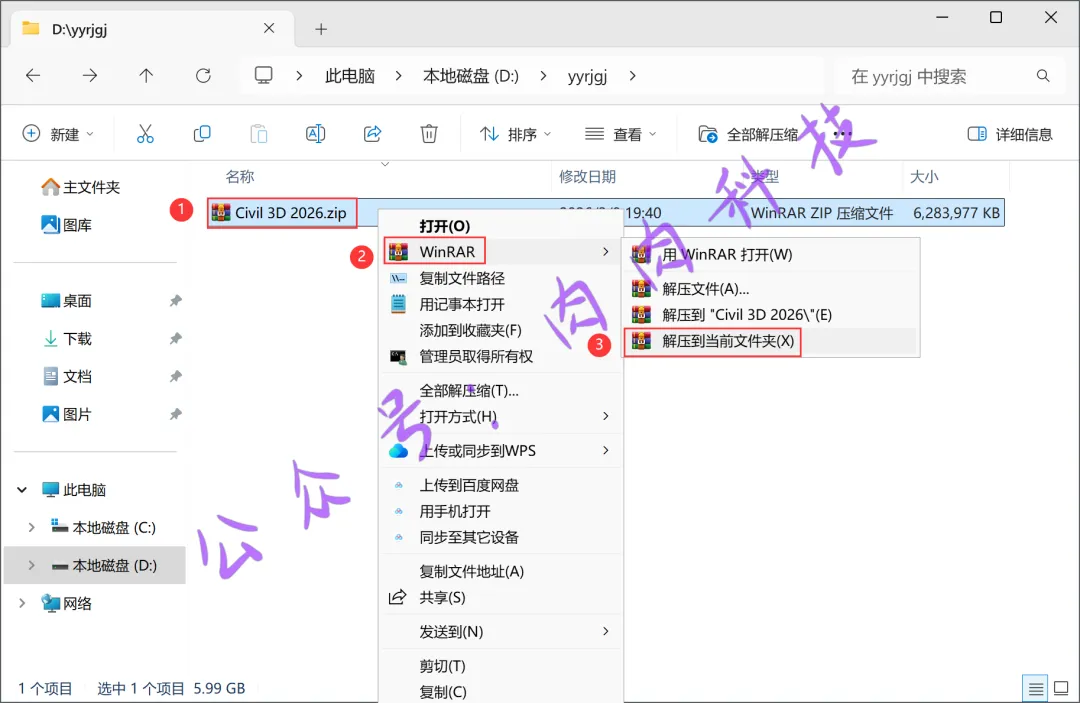Click the search magnifier icon
The image size is (1080, 703).
click(x=1043, y=76)
